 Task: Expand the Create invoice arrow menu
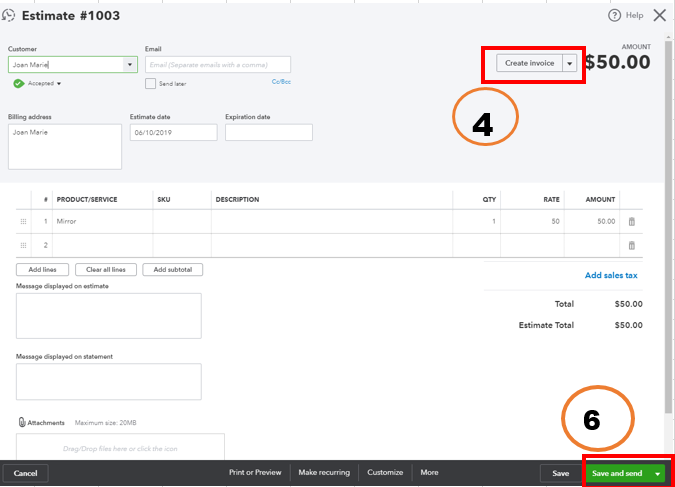point(570,63)
